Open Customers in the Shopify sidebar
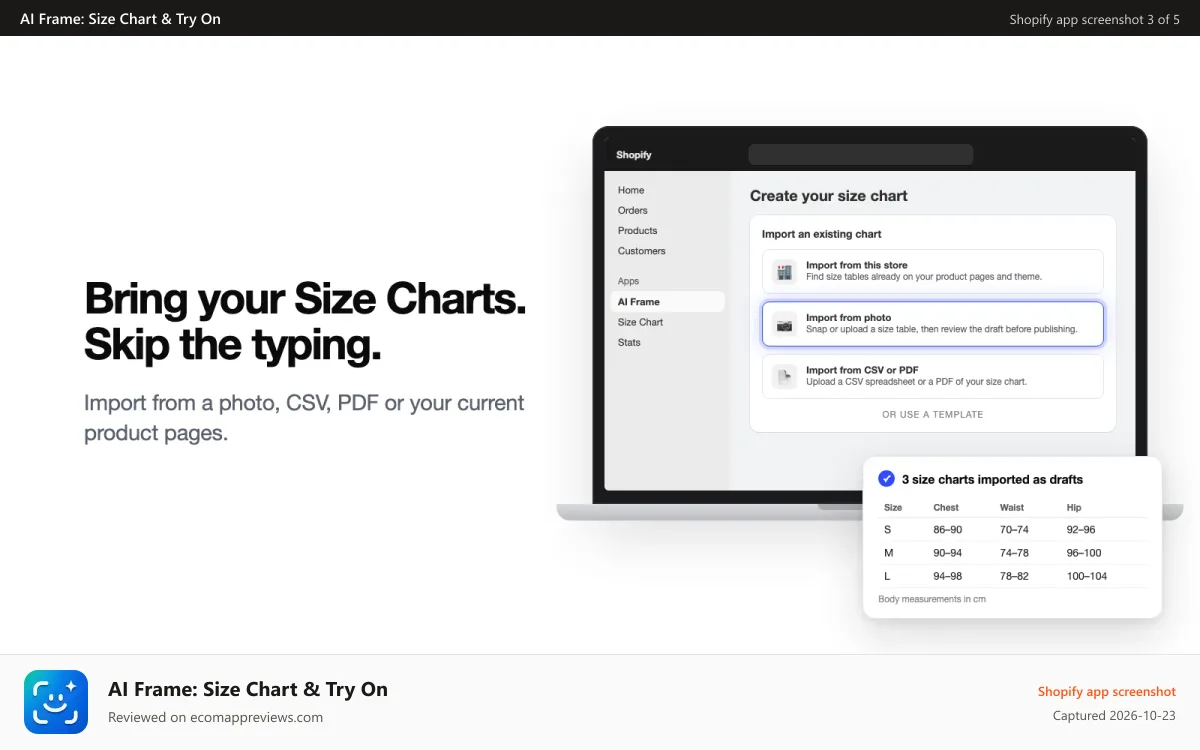The width and height of the screenshot is (1200, 750). coord(641,251)
